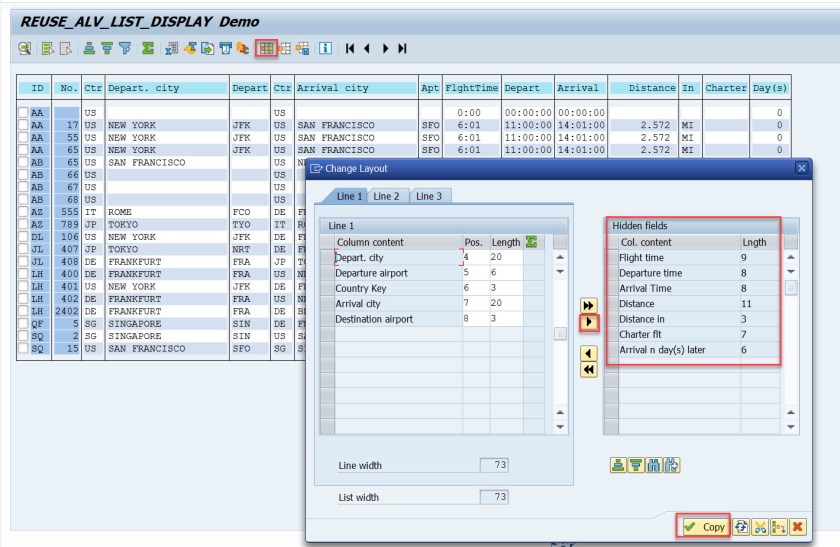The image size is (840, 547).
Task: Click the sigma total column icon in Line 1 table
Action: [531, 242]
